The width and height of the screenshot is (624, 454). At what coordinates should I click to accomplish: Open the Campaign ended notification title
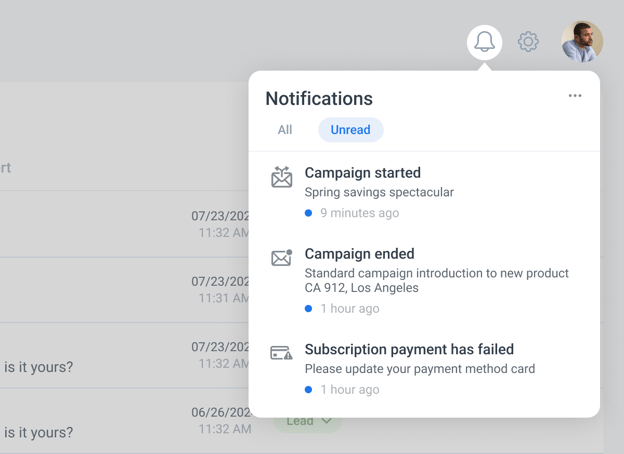[x=359, y=254]
